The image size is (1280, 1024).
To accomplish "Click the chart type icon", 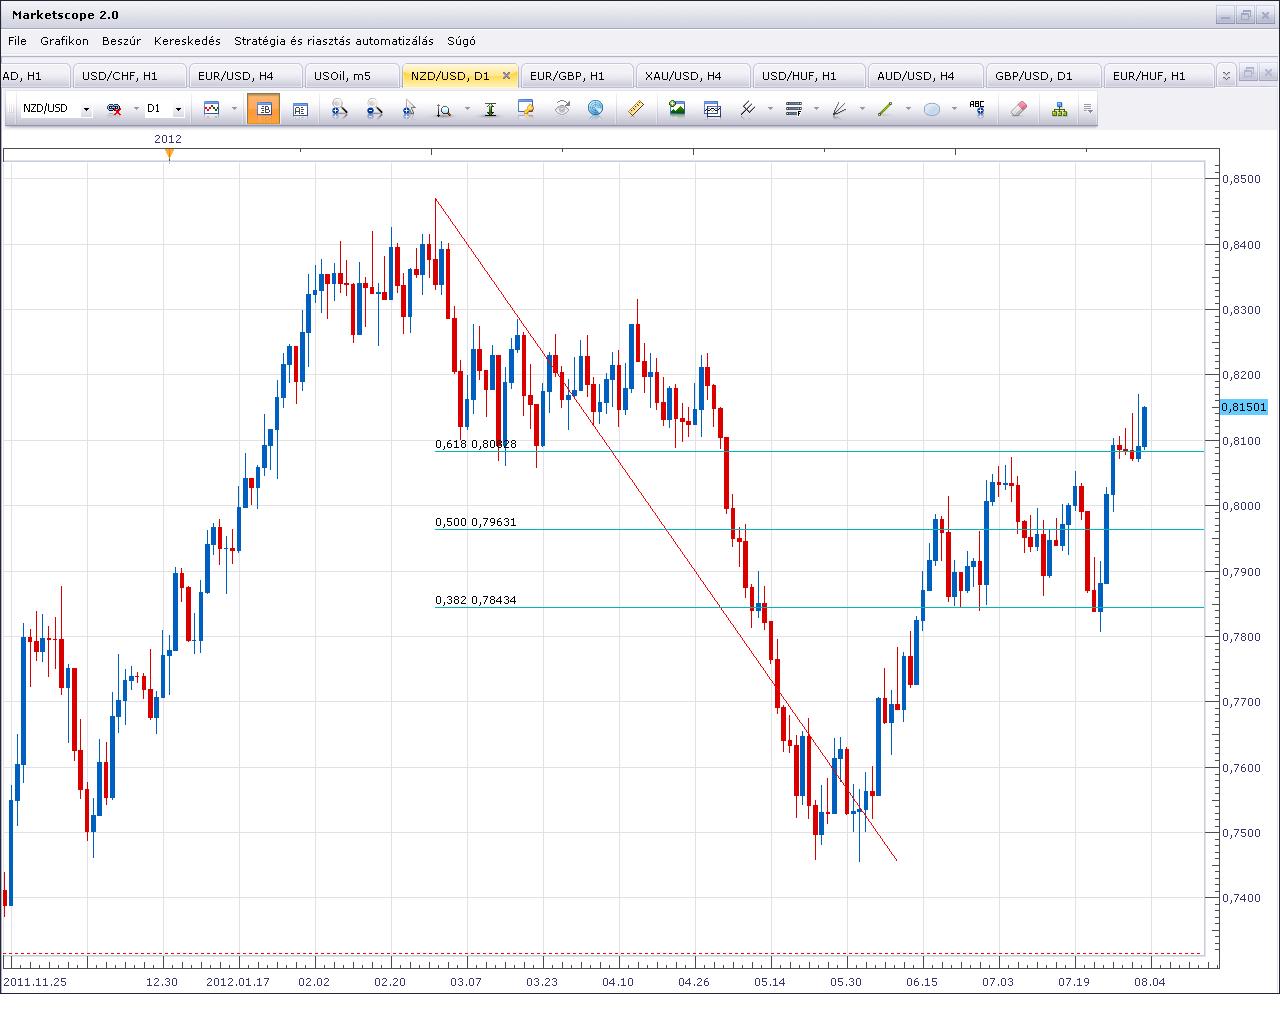I will (211, 109).
